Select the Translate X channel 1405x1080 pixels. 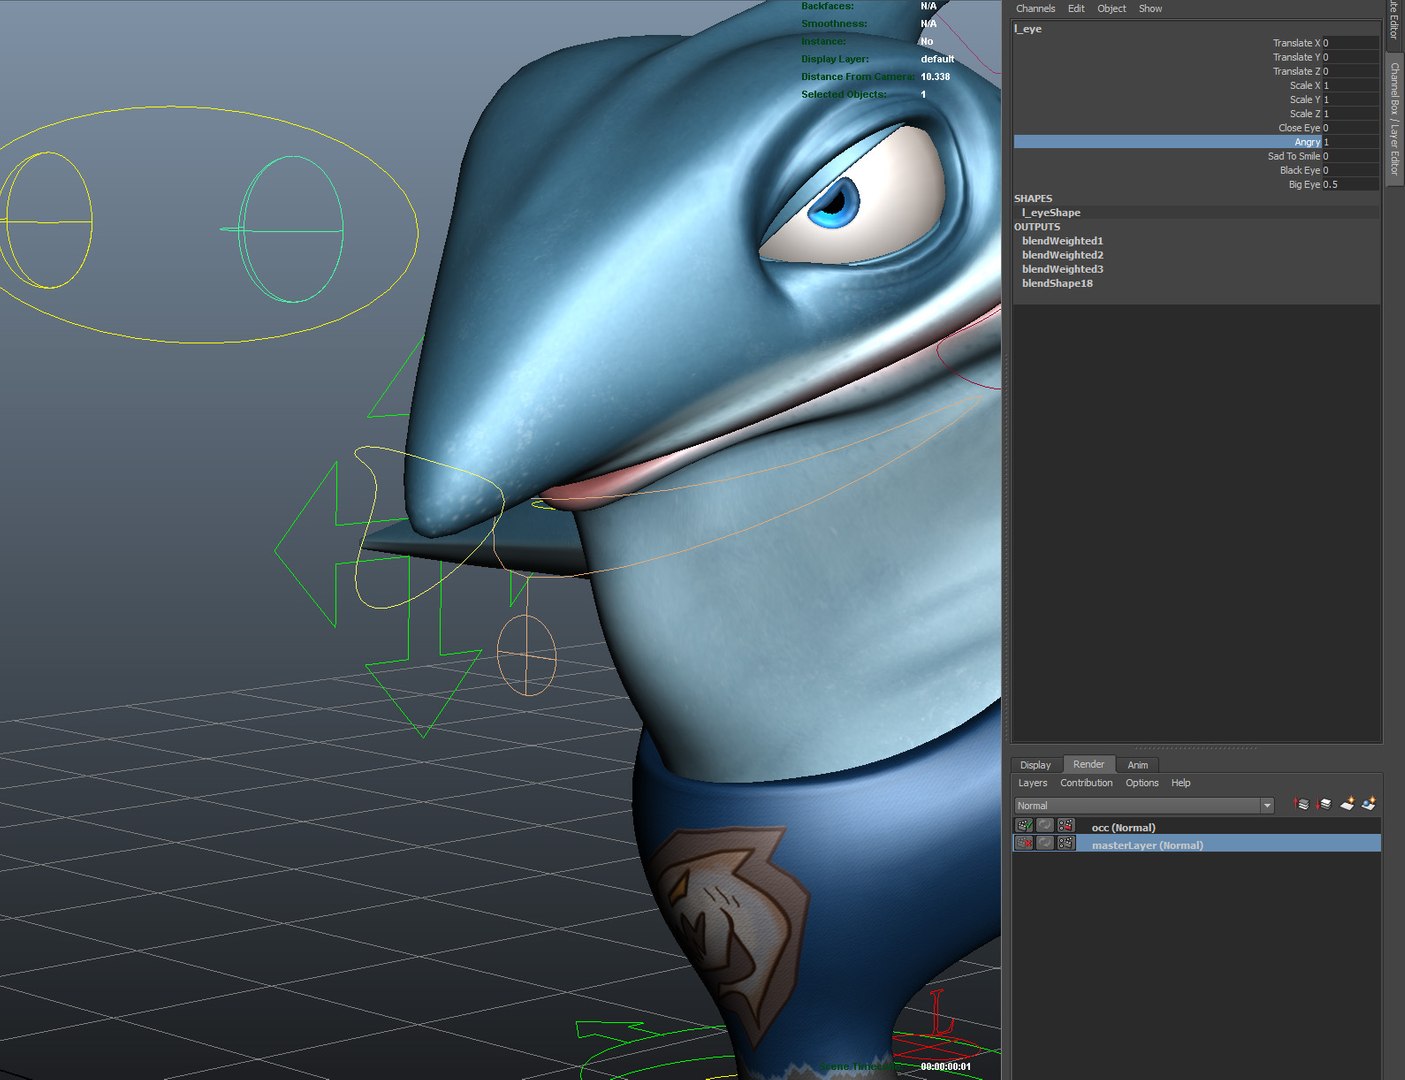1296,43
